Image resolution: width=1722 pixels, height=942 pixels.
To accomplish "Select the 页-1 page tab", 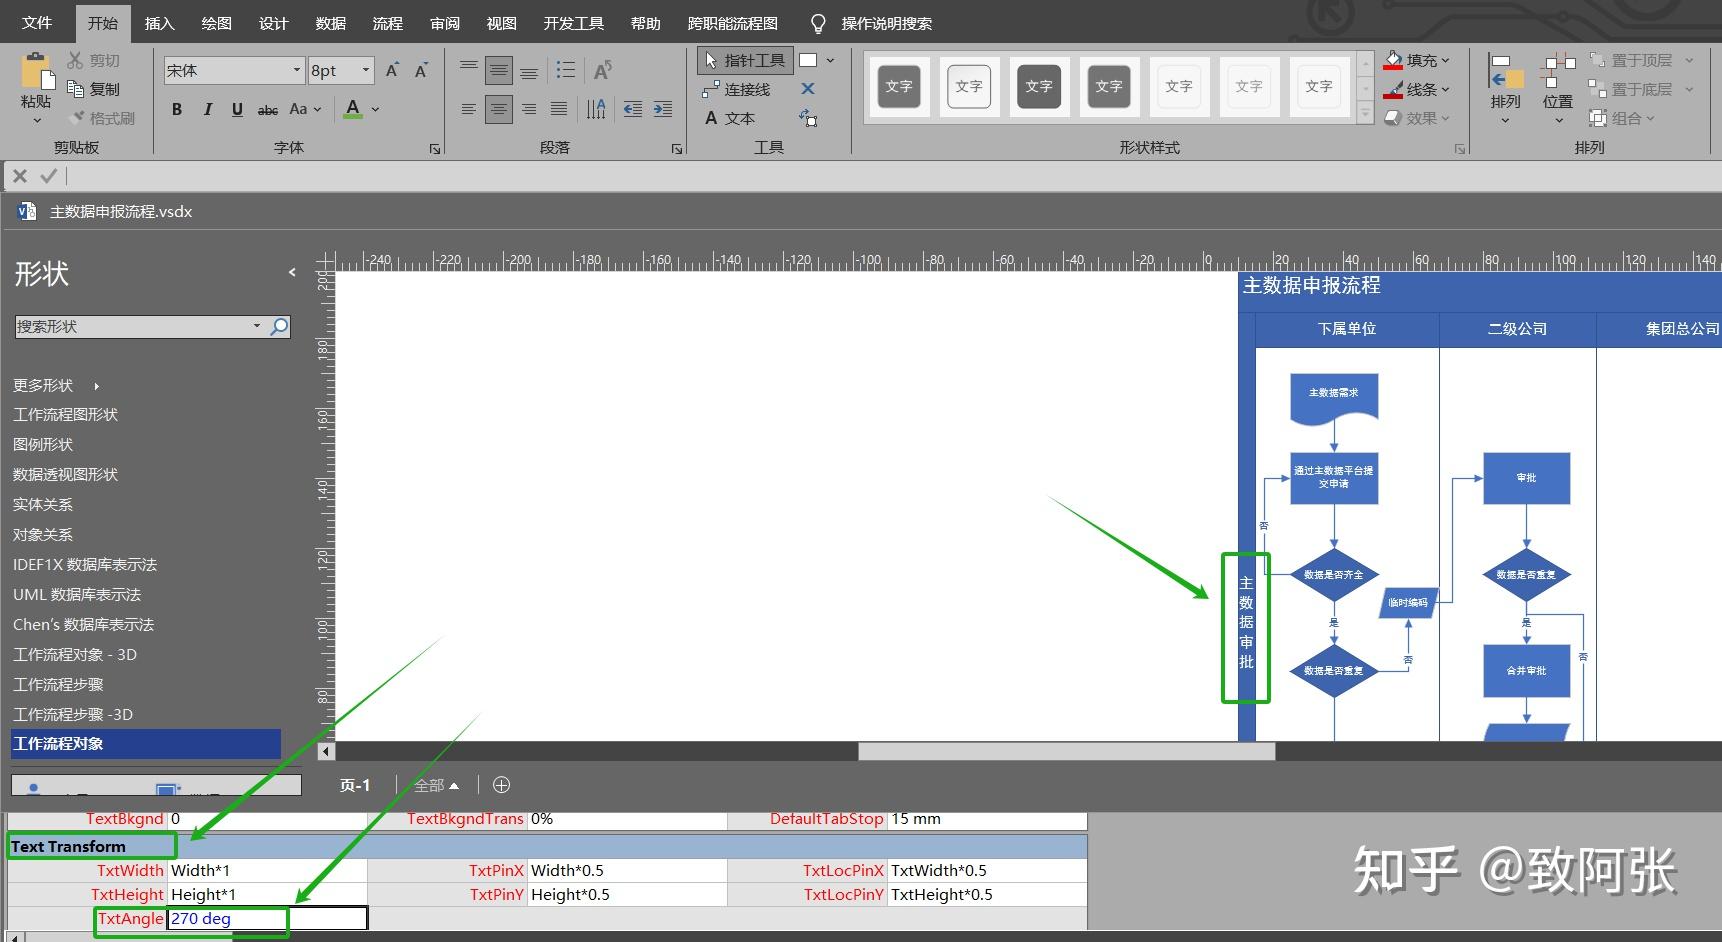I will coord(354,785).
